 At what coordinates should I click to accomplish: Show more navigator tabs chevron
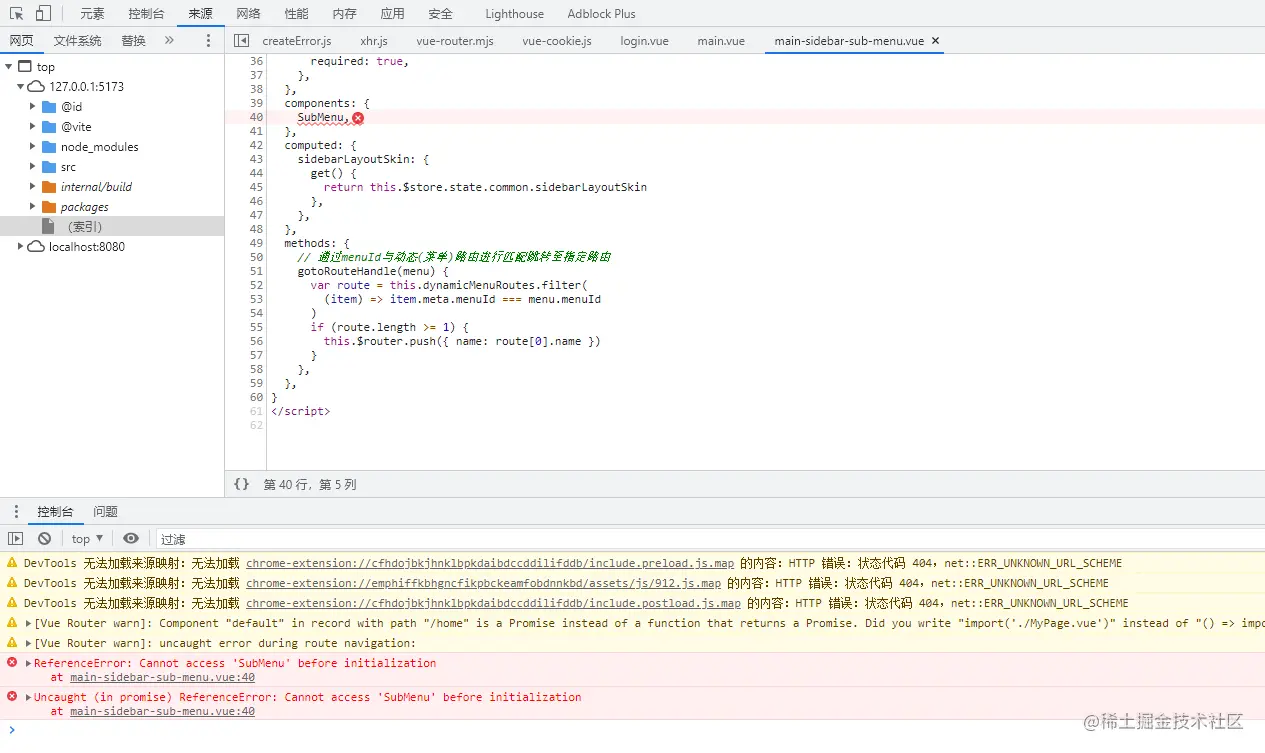pos(169,41)
